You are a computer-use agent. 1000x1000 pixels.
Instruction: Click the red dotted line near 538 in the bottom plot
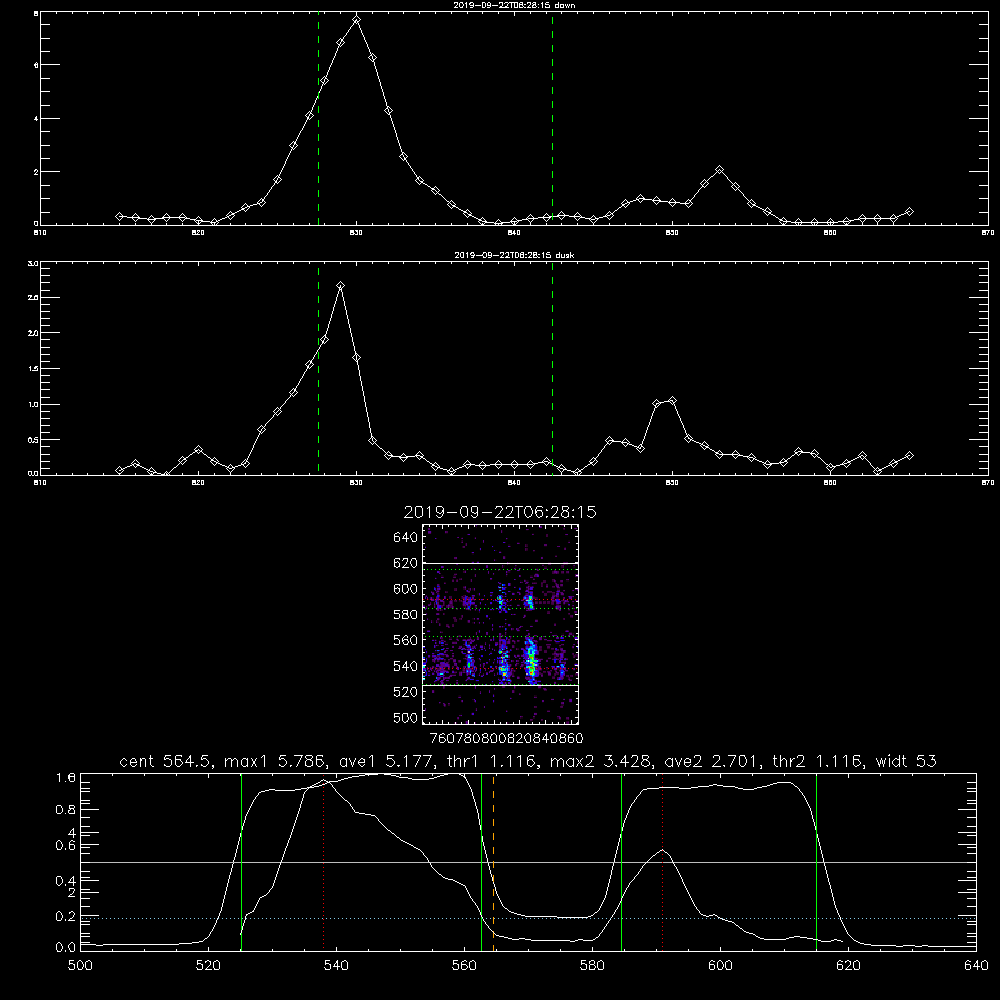point(323,861)
